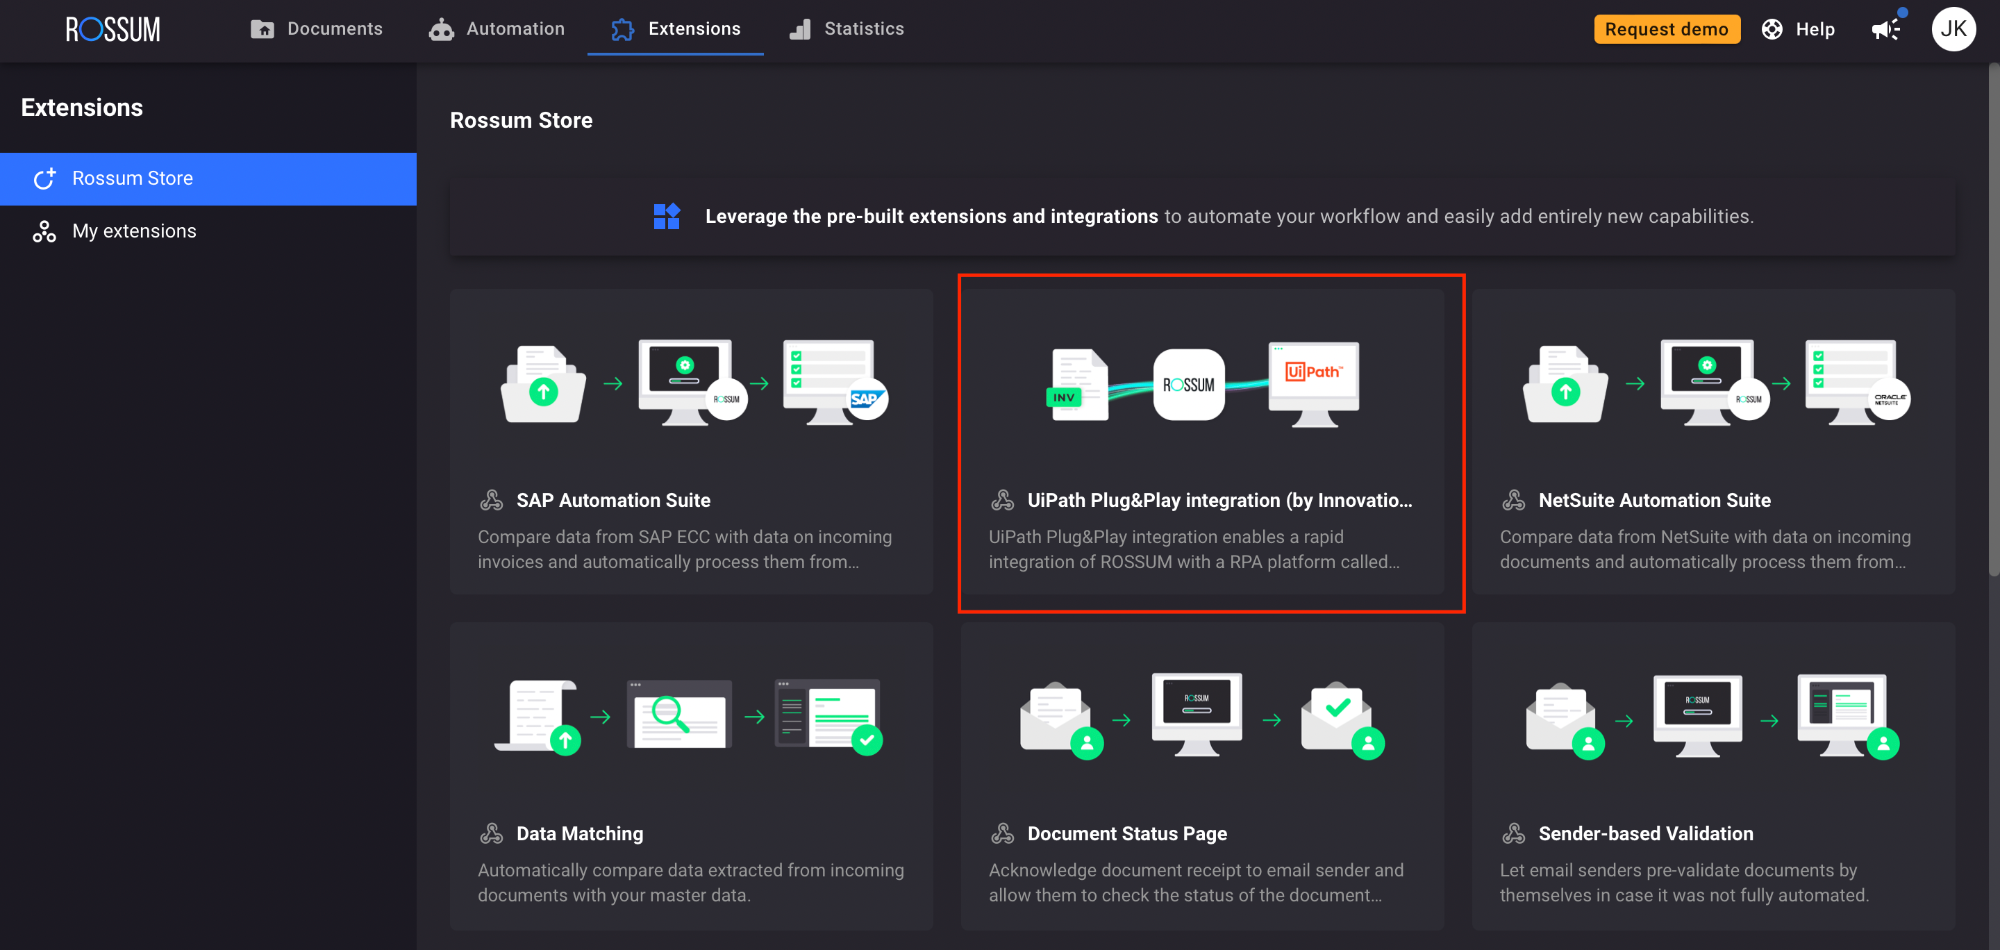
Task: Open the JK user avatar menu
Action: (x=1953, y=29)
